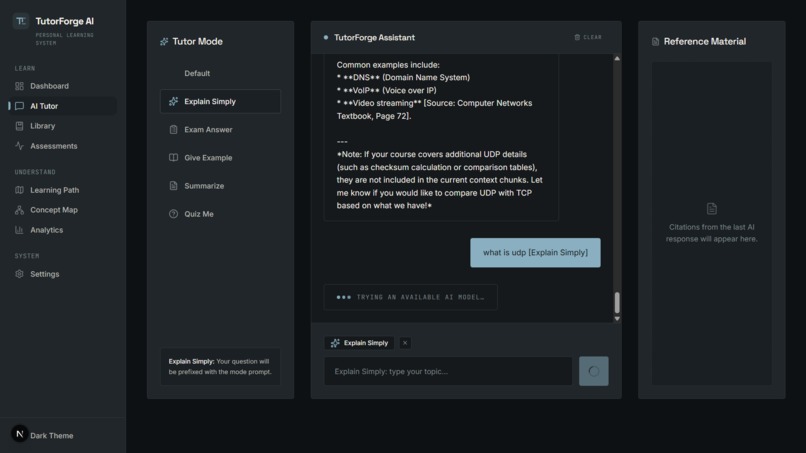Select the AI Tutor nav item
The height and width of the screenshot is (453, 806).
coord(62,106)
